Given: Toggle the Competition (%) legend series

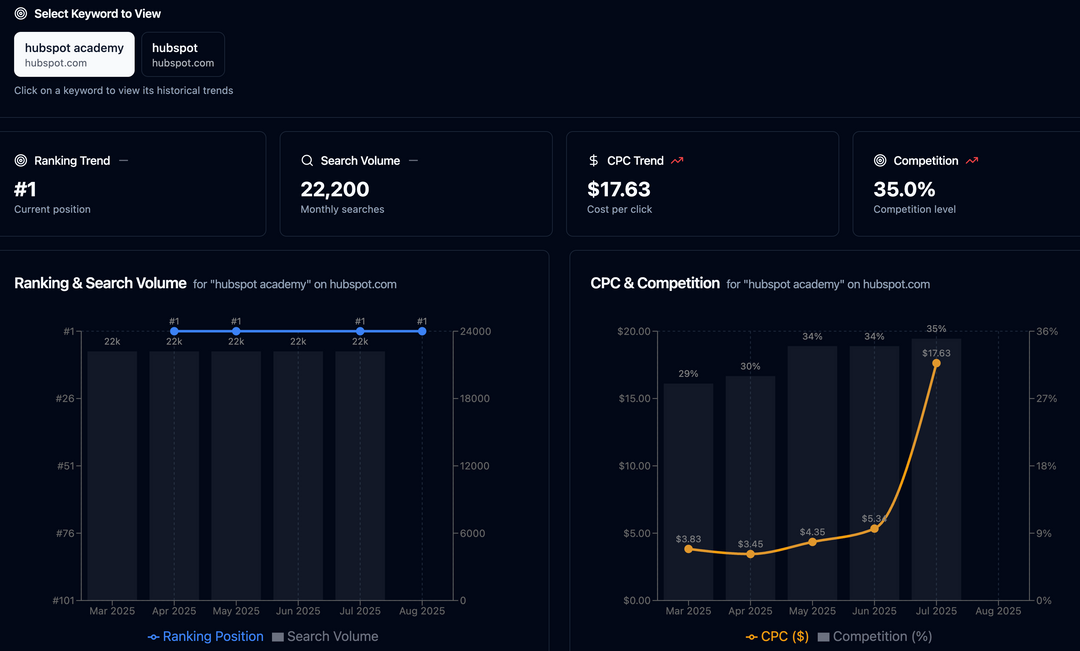Looking at the screenshot, I should 874,636.
